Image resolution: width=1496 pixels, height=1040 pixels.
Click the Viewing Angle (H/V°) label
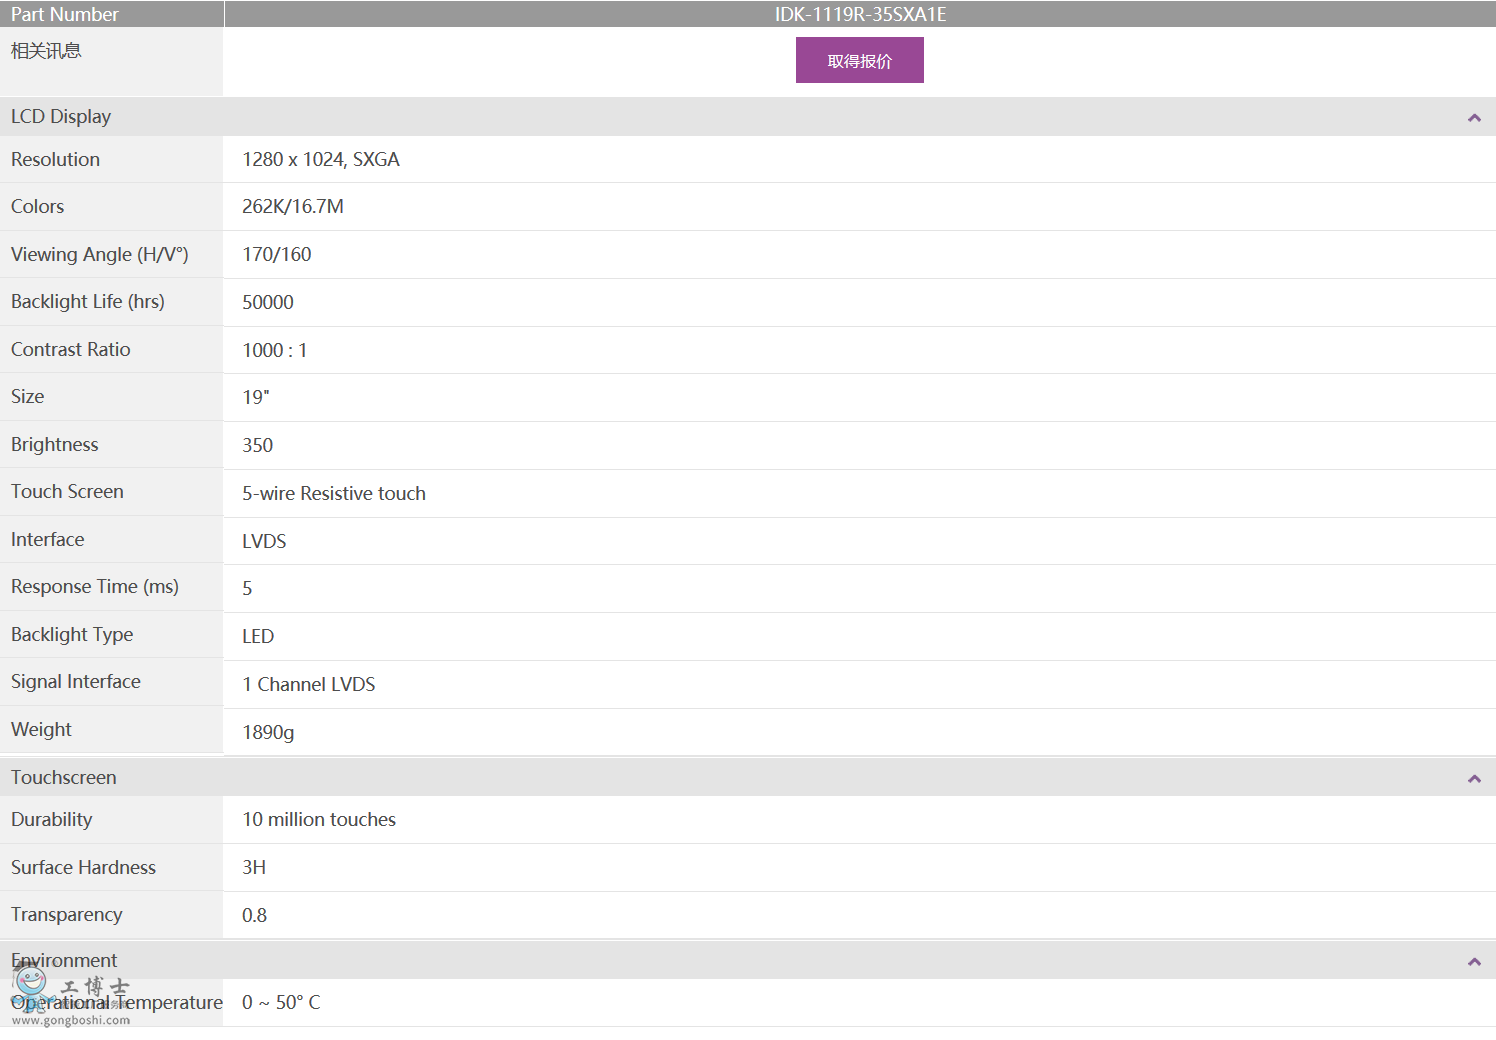(100, 255)
